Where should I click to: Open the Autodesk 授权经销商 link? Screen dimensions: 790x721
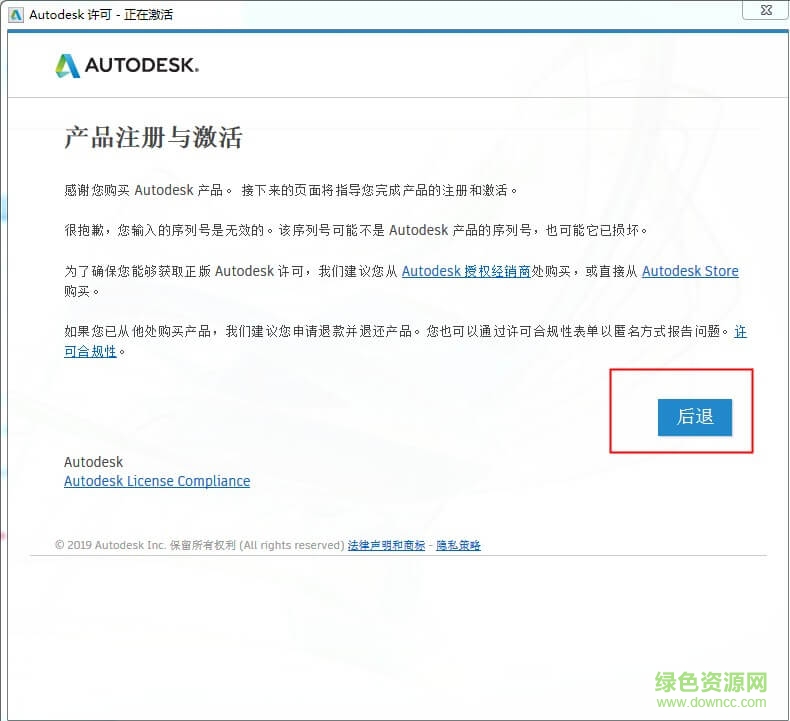(x=466, y=271)
